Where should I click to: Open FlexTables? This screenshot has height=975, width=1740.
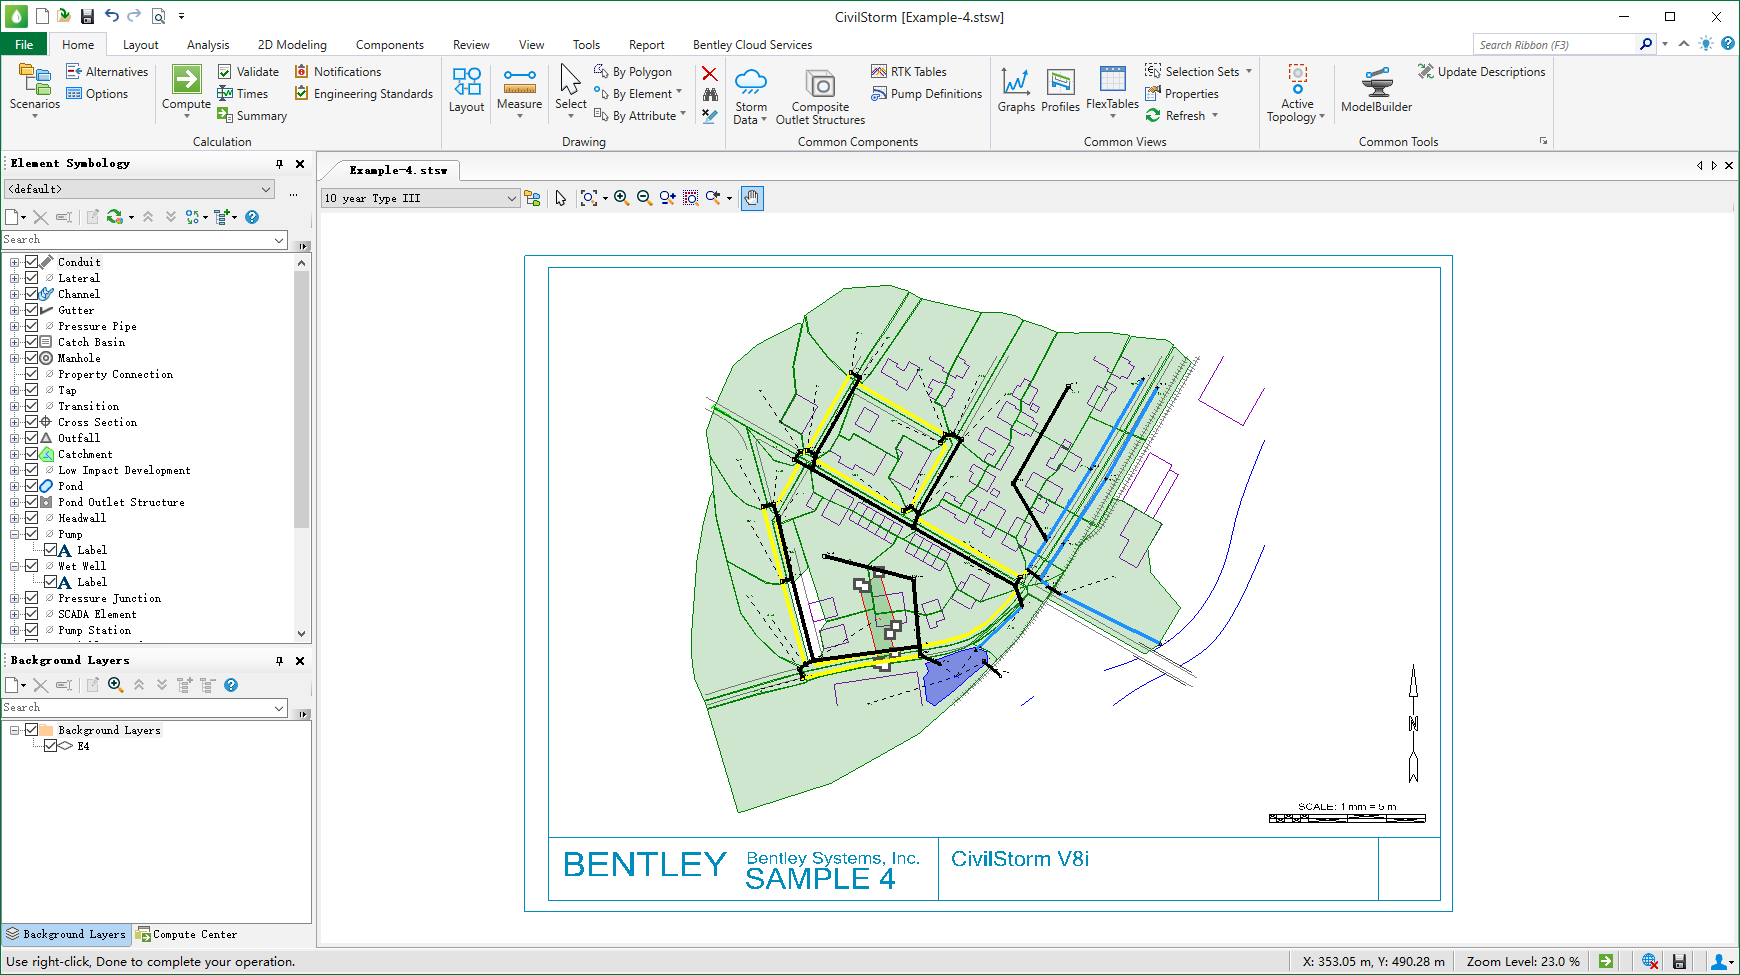coord(1111,90)
